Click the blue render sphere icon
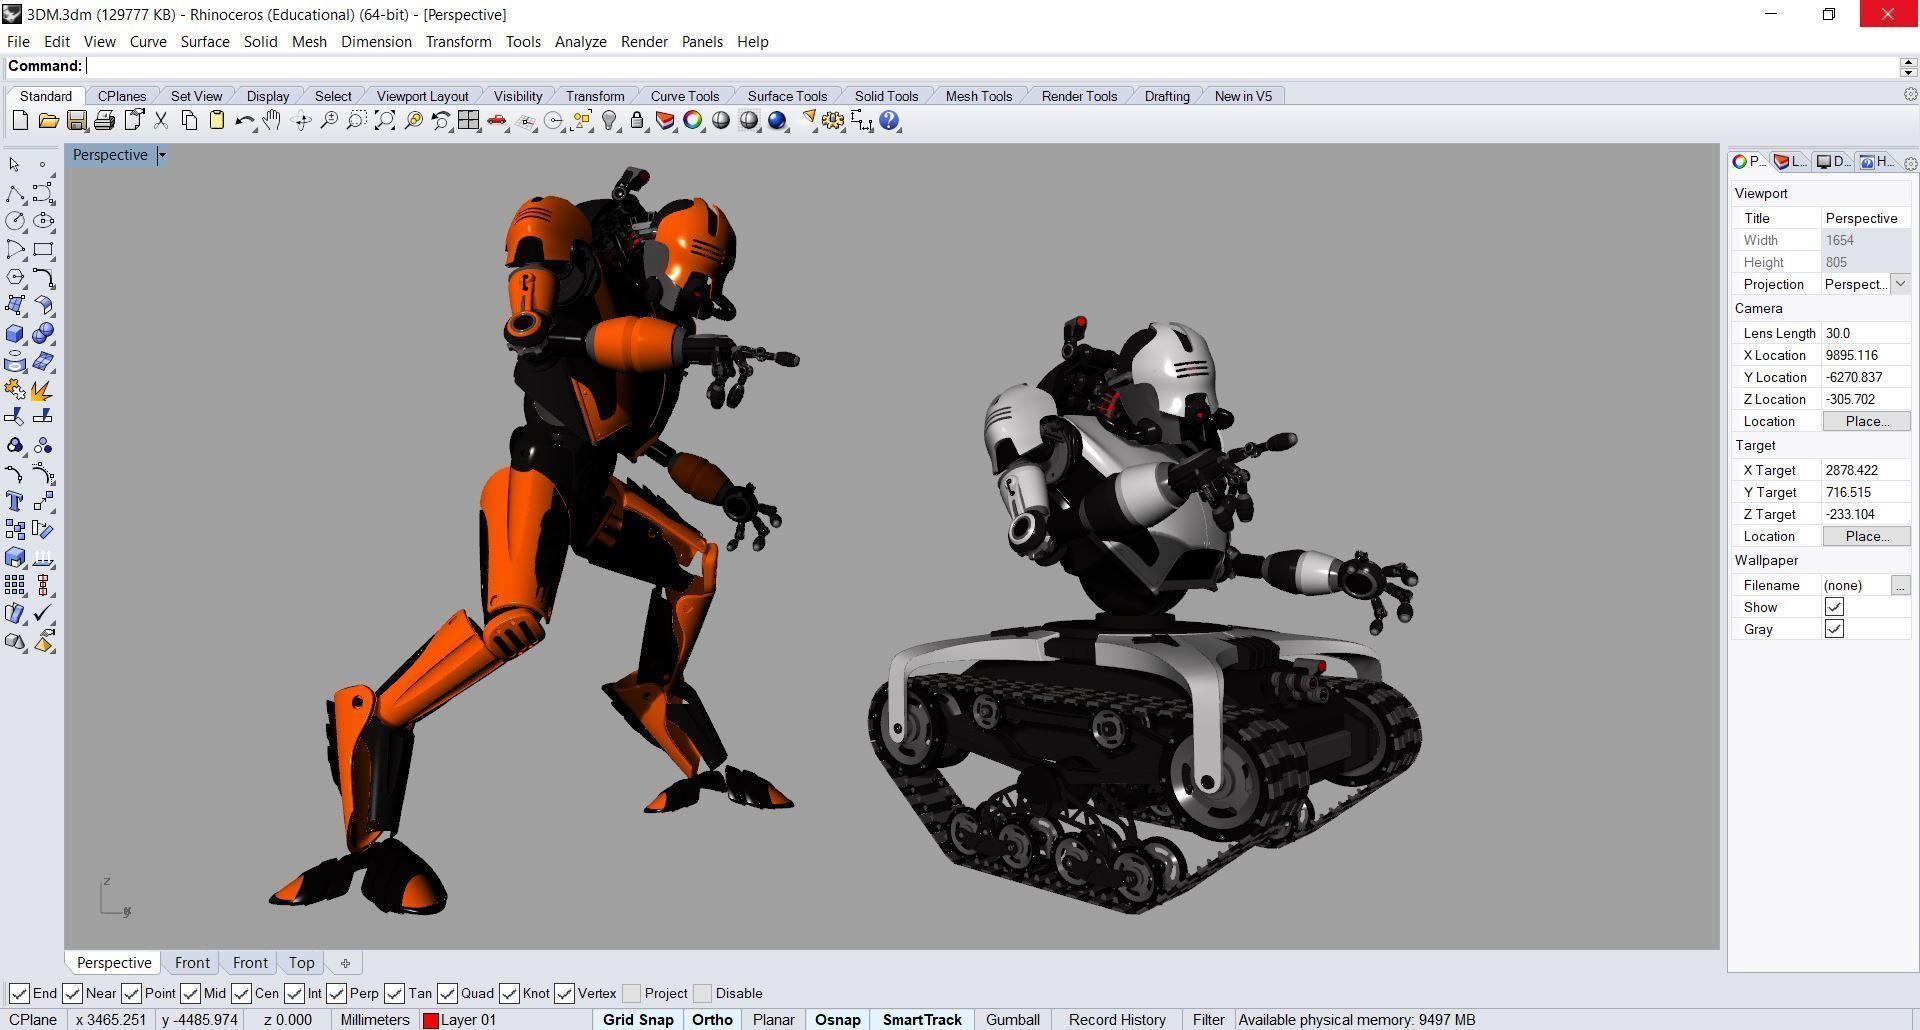Viewport: 1920px width, 1030px height. pyautogui.click(x=777, y=121)
